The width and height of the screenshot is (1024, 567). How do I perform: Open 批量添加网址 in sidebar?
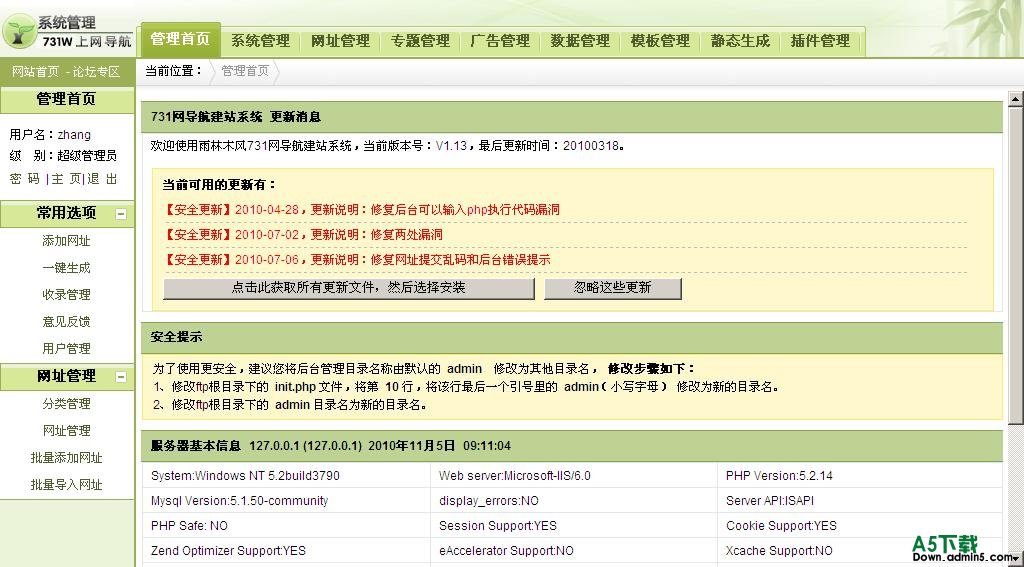[67, 458]
